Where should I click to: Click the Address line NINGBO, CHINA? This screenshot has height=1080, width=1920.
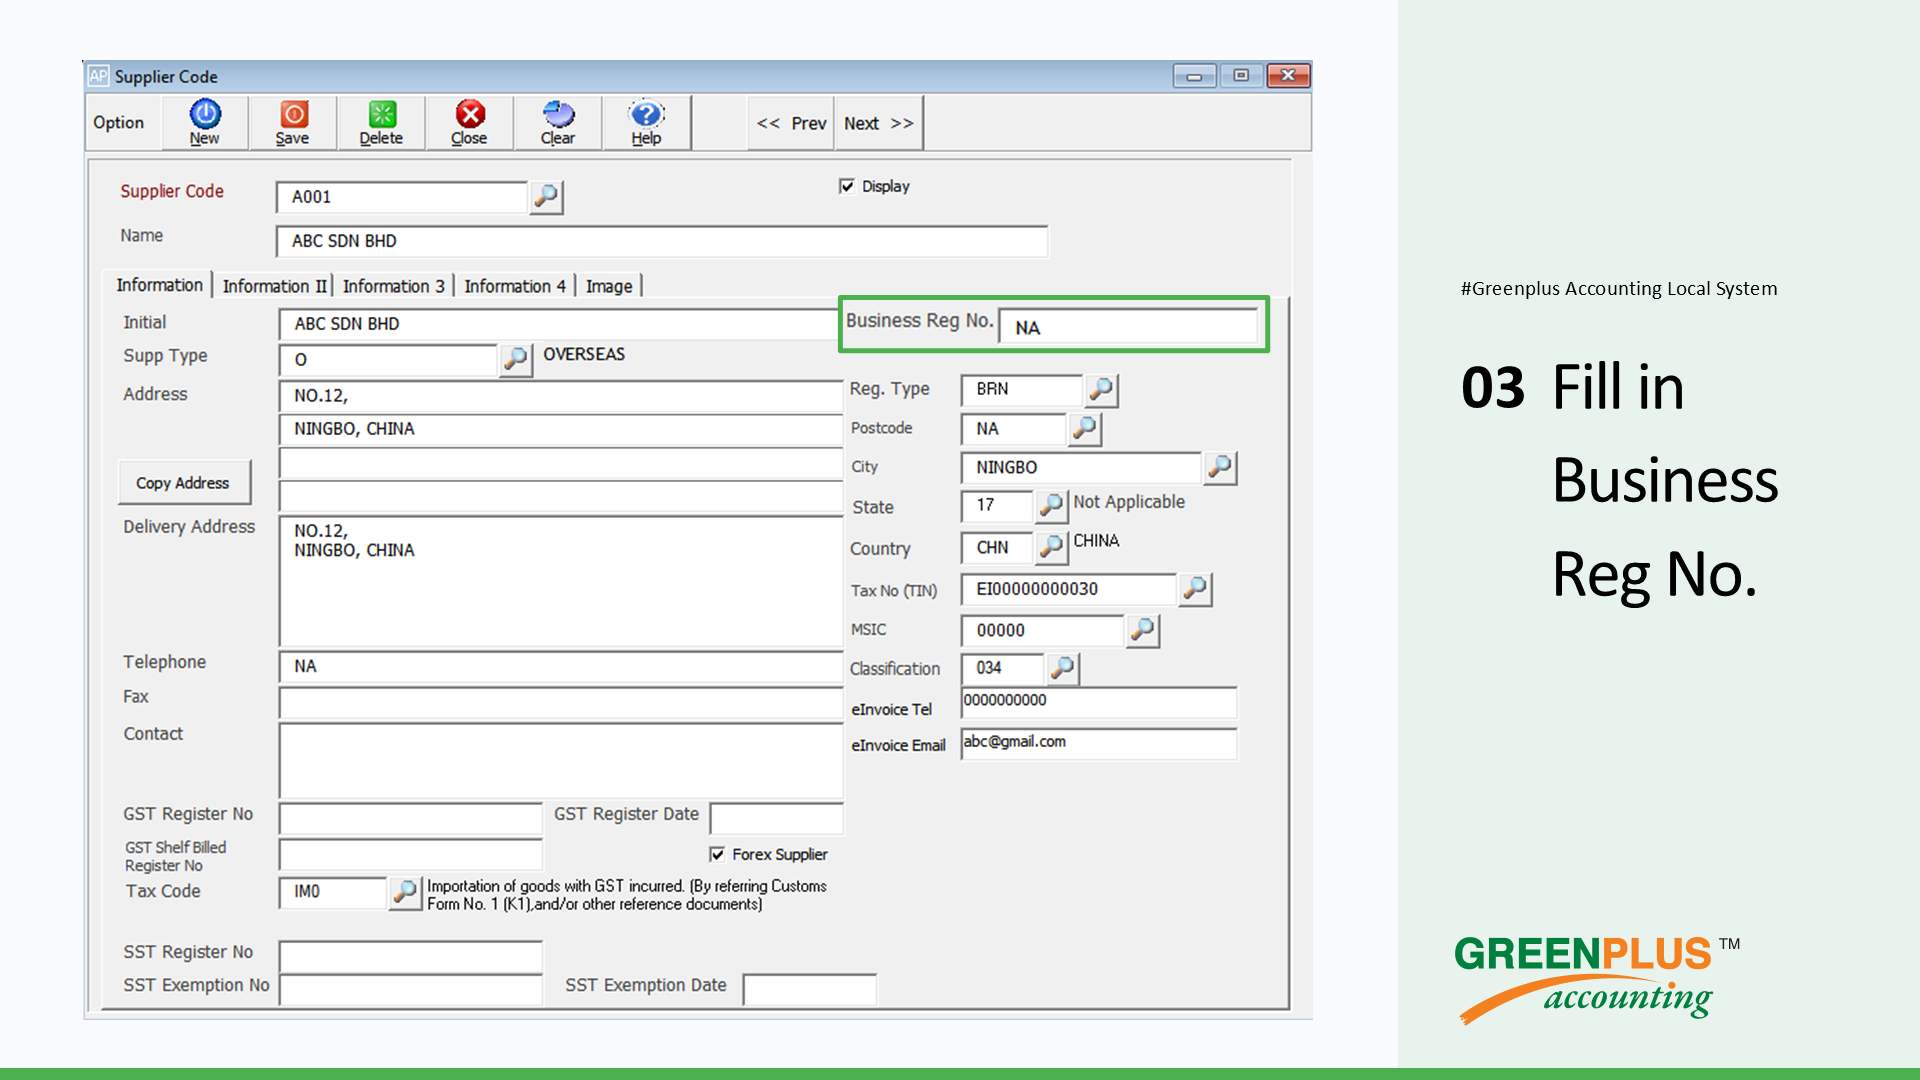coord(560,429)
